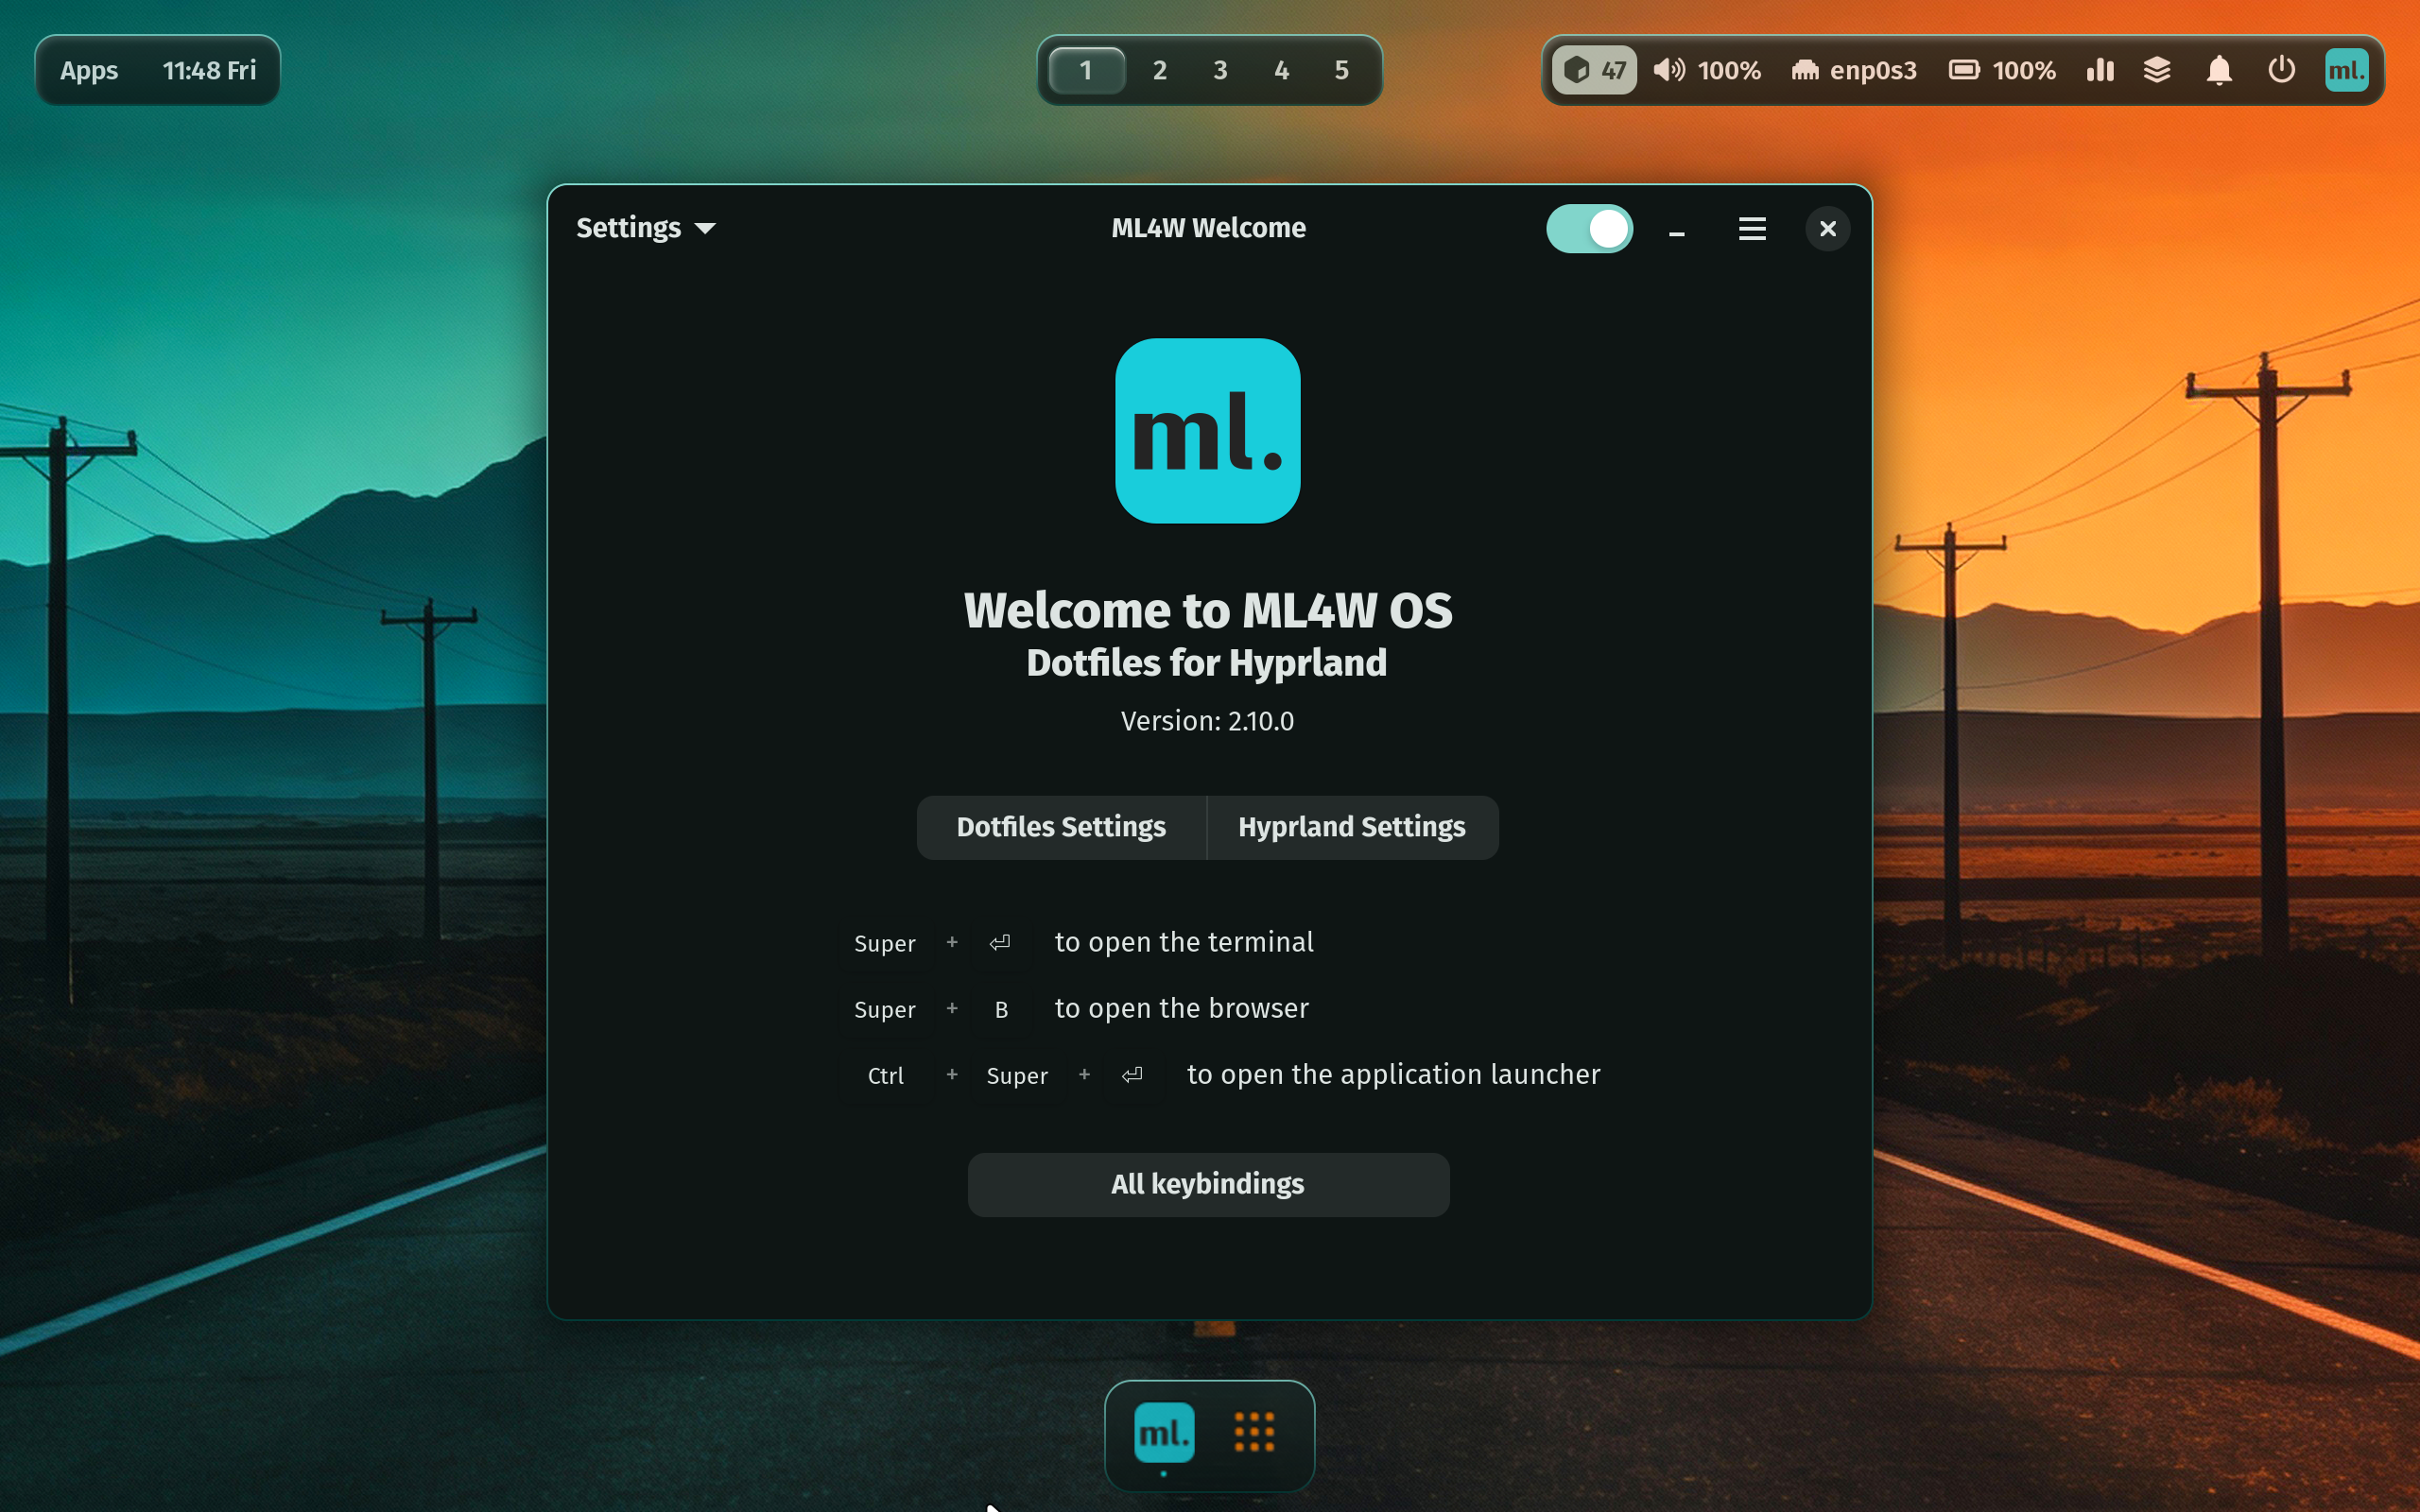Open Hyprland Settings
This screenshot has width=2420, height=1512.
[1352, 827]
